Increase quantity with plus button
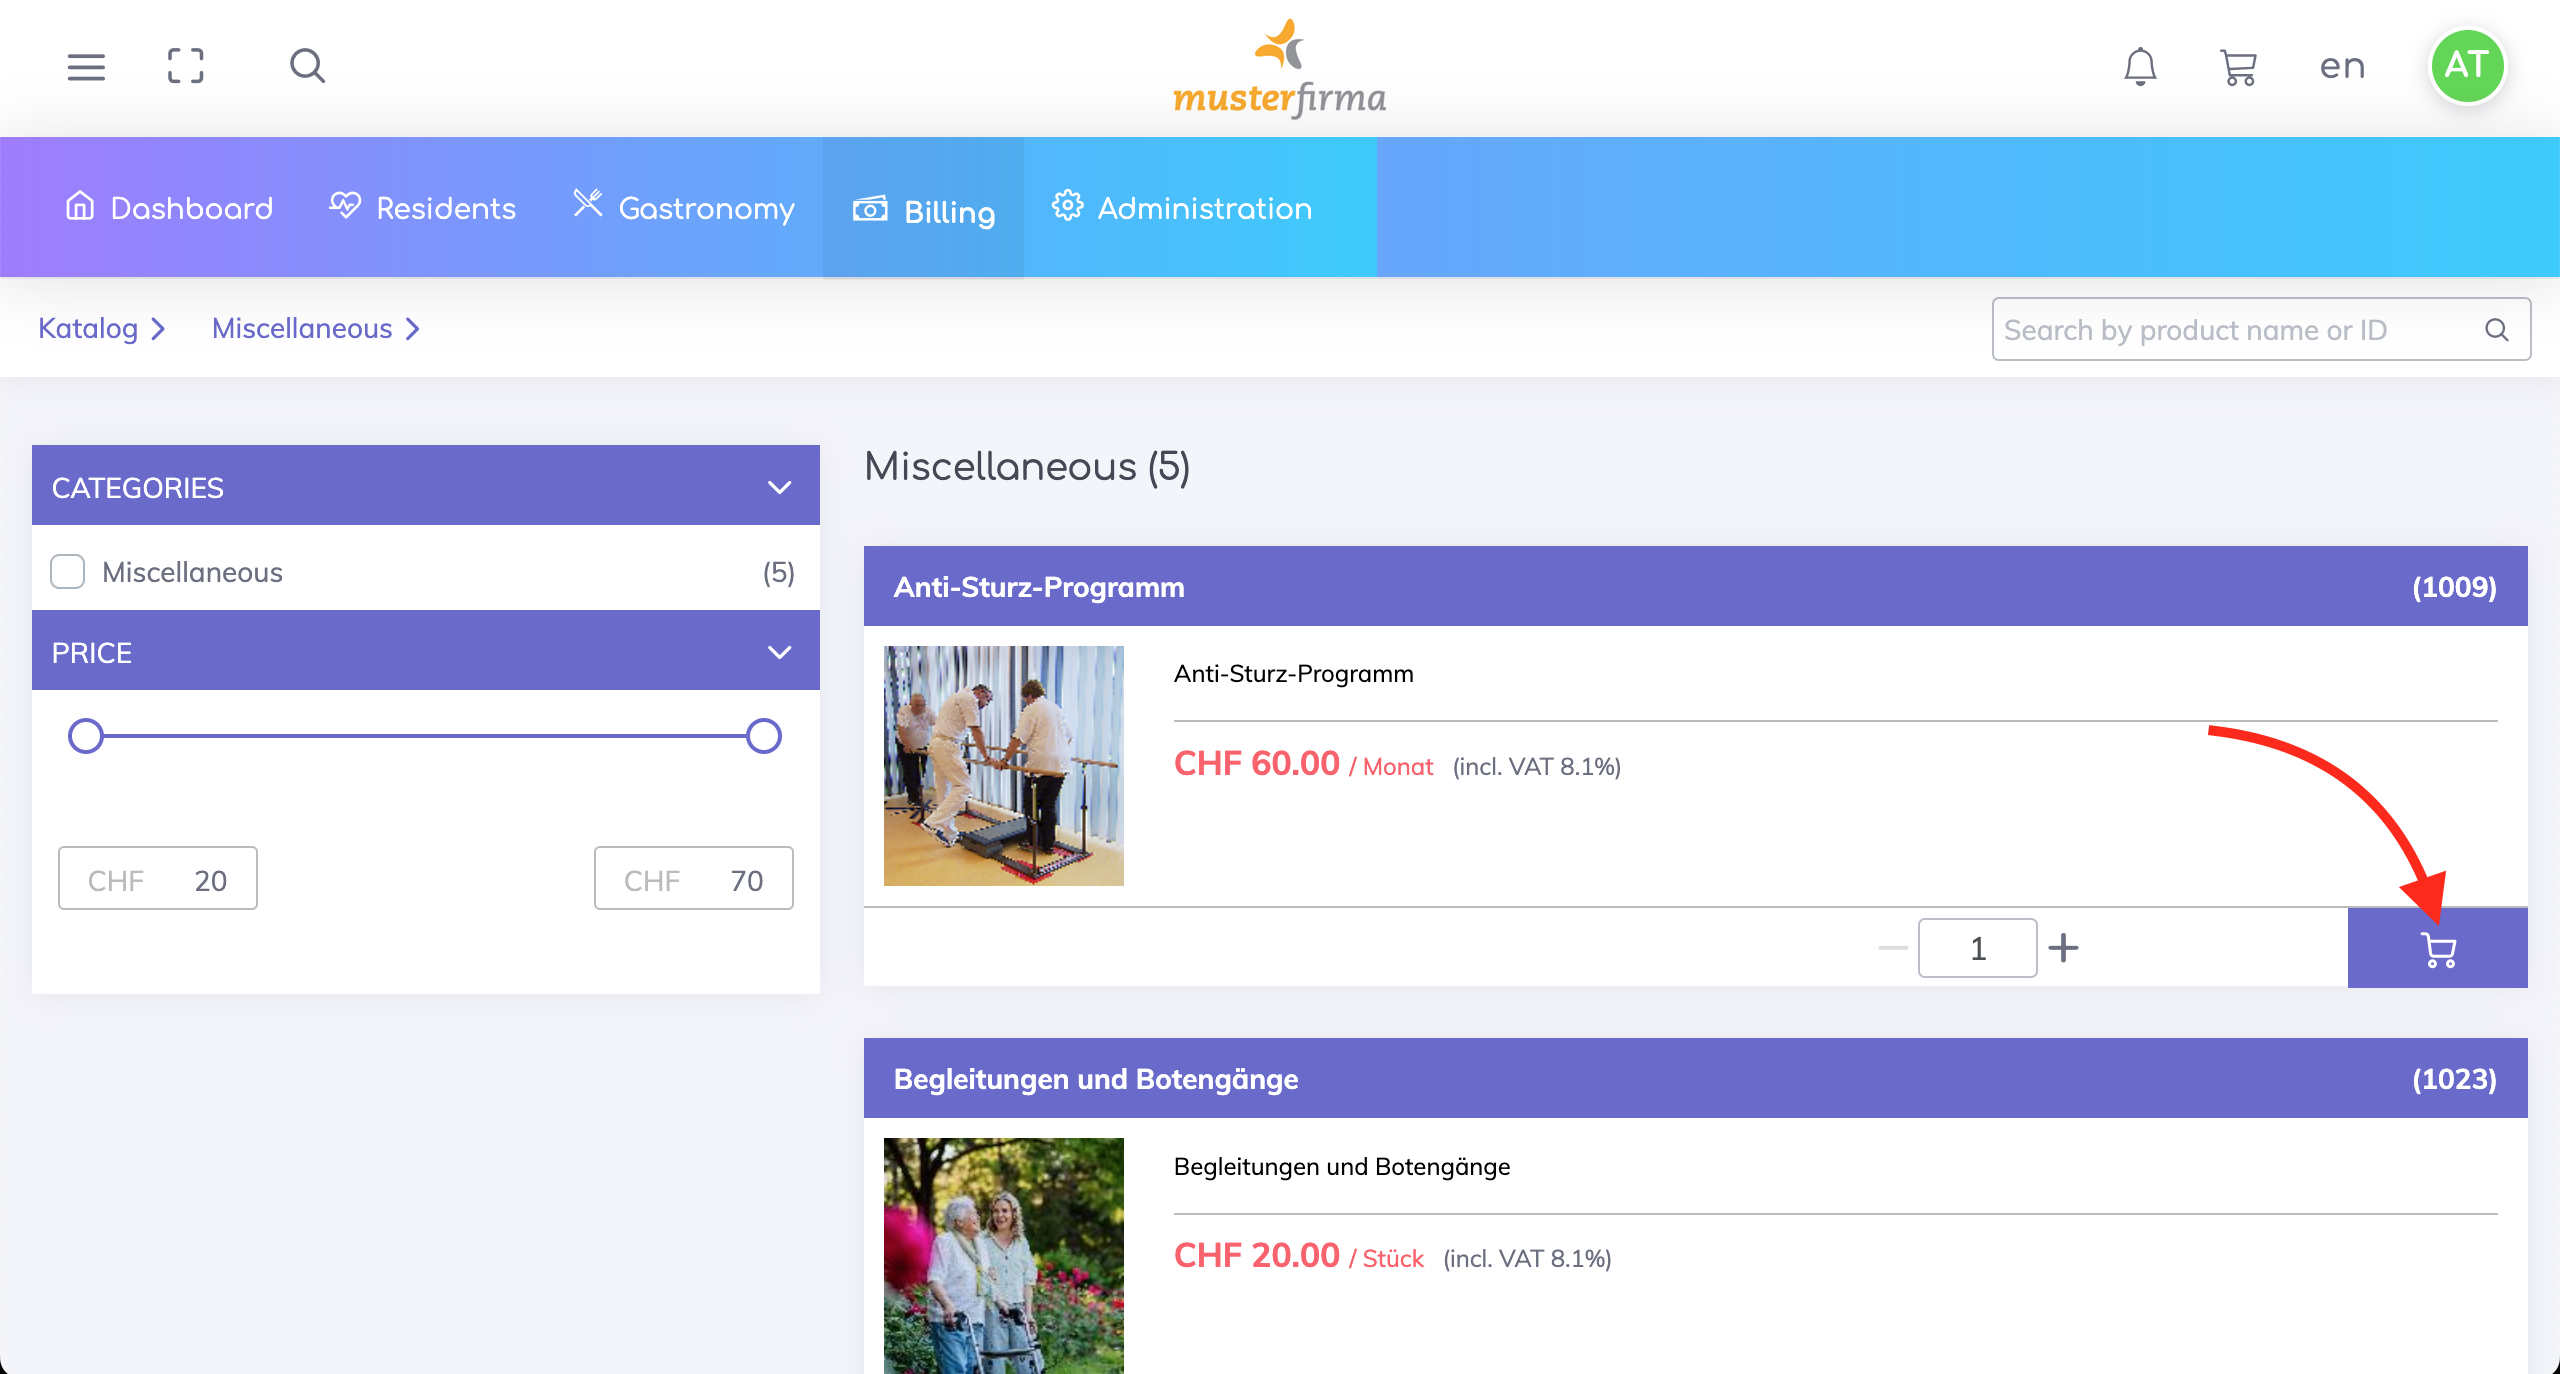2560x1374 pixels. (x=2063, y=948)
